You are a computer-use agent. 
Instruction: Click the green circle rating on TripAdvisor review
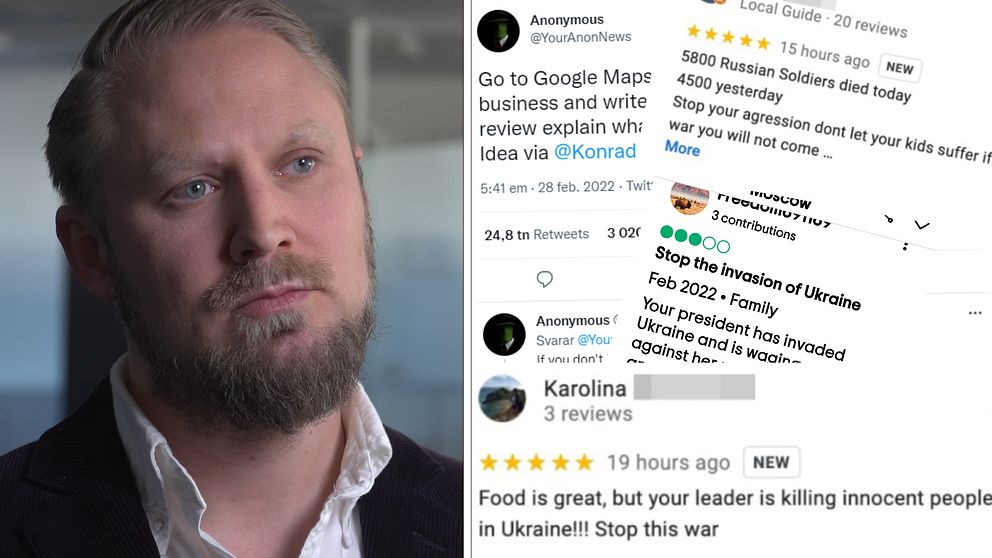click(695, 239)
